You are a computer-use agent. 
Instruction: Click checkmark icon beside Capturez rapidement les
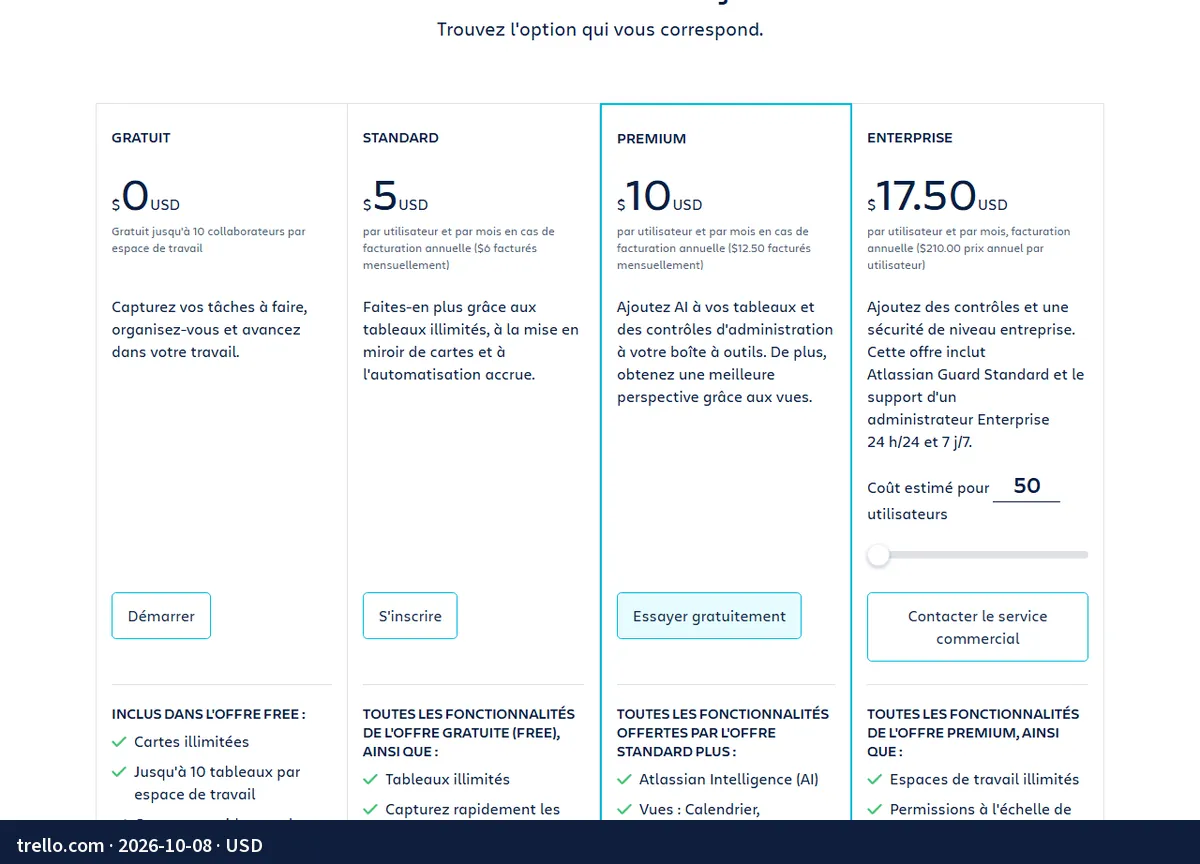point(370,809)
